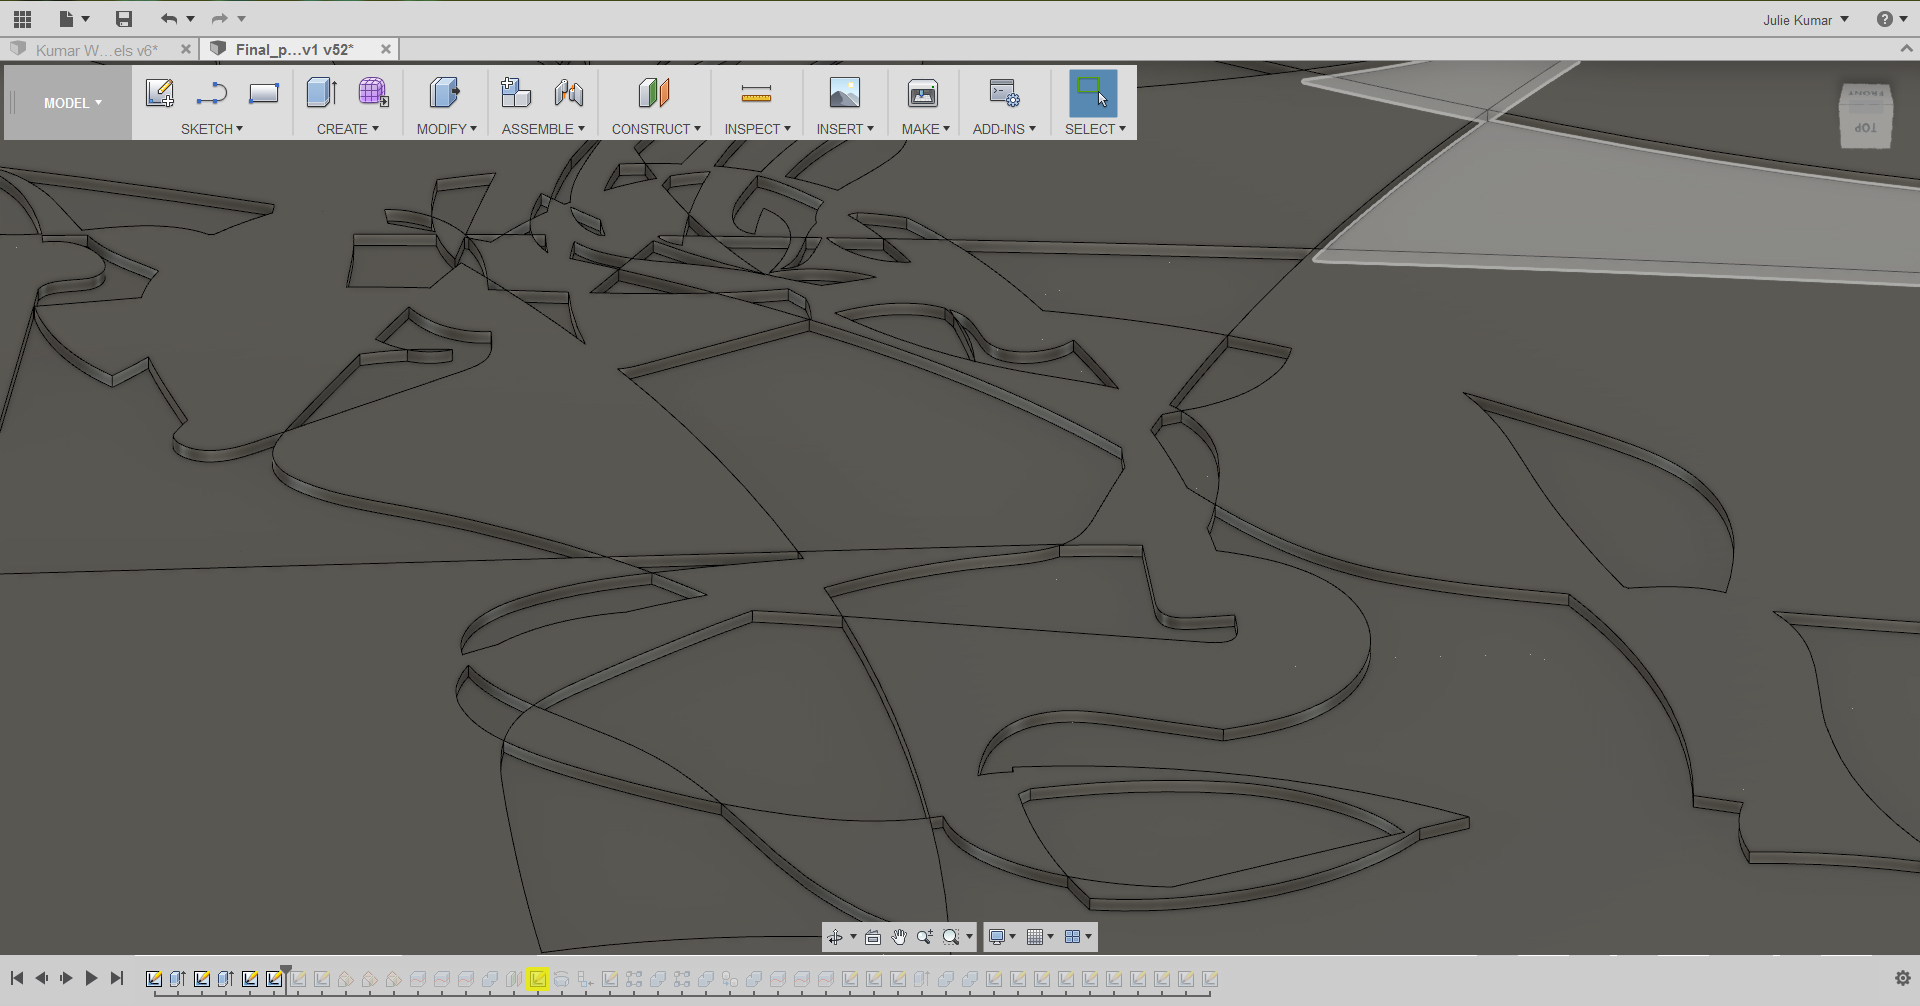Play the timeline history
The height and width of the screenshot is (1006, 1920).
(91, 978)
